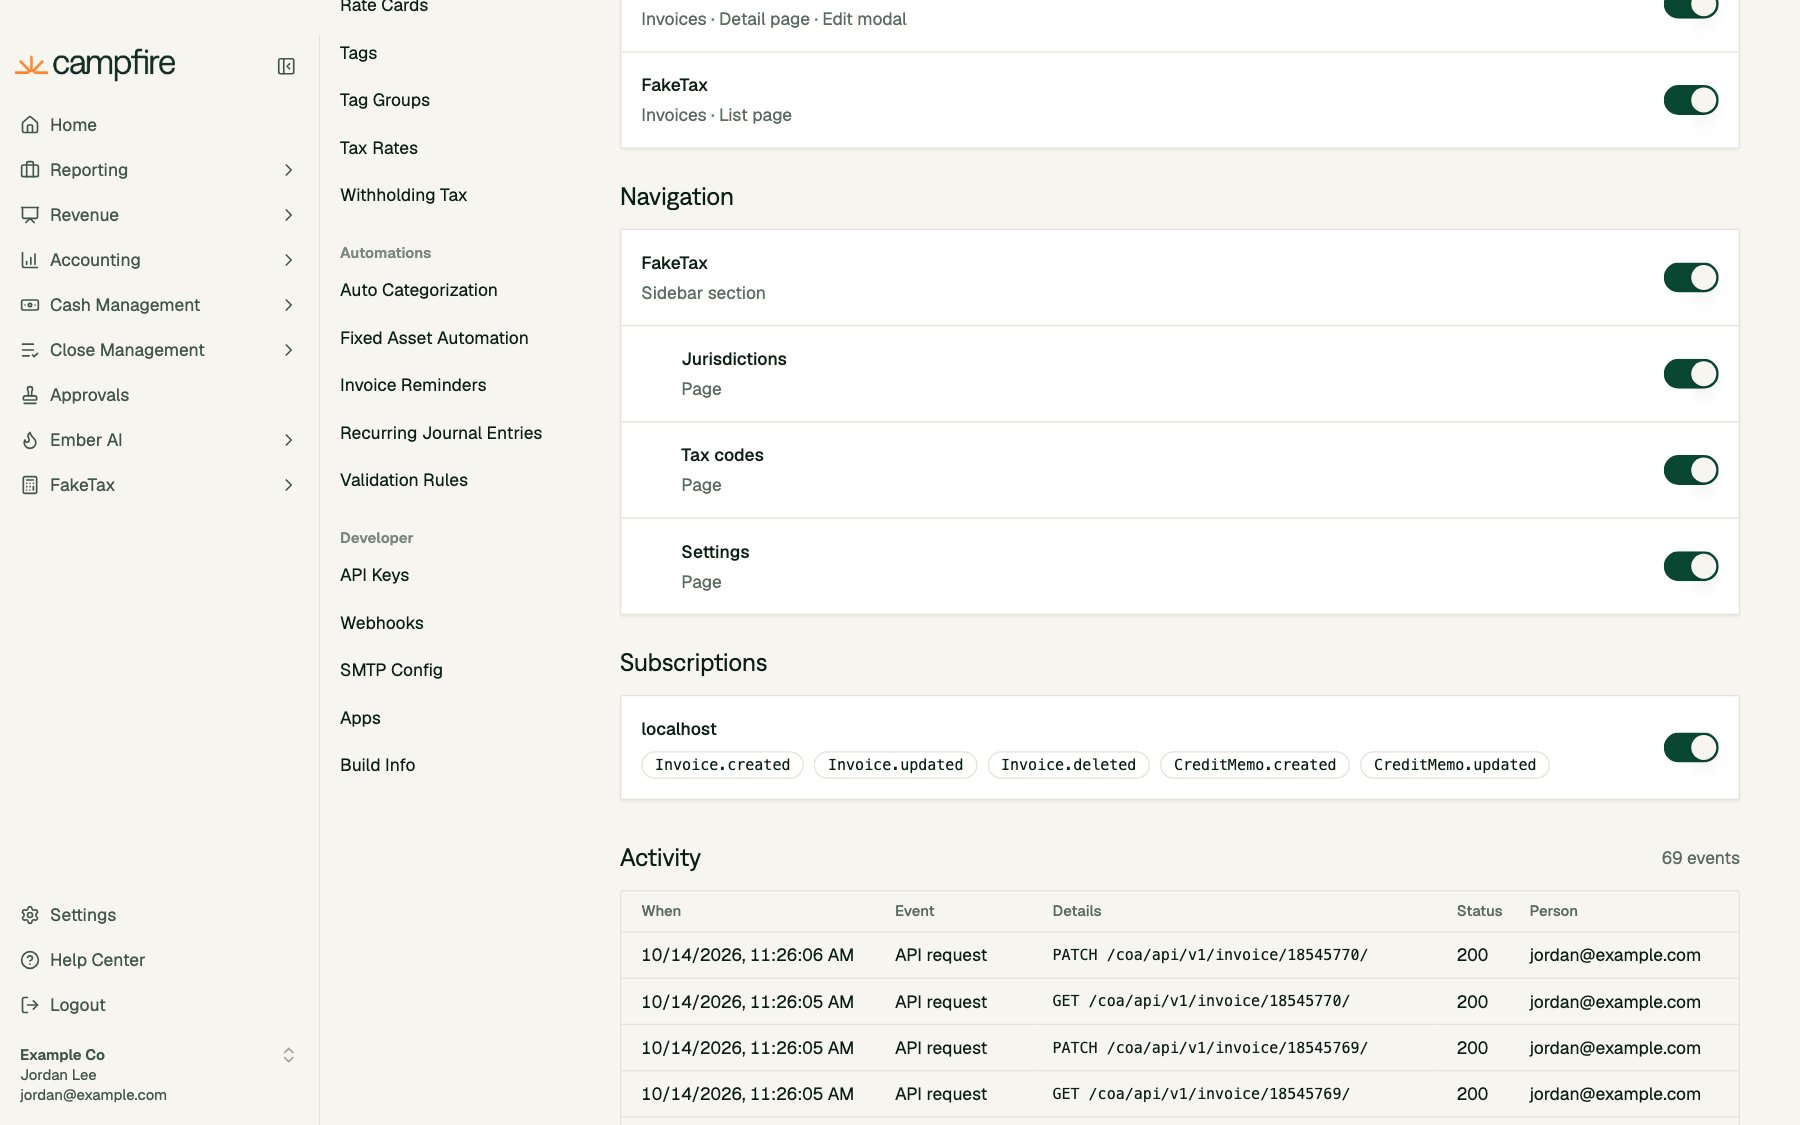The width and height of the screenshot is (1800, 1125).
Task: Expand the Reporting menu chevron
Action: coord(288,170)
